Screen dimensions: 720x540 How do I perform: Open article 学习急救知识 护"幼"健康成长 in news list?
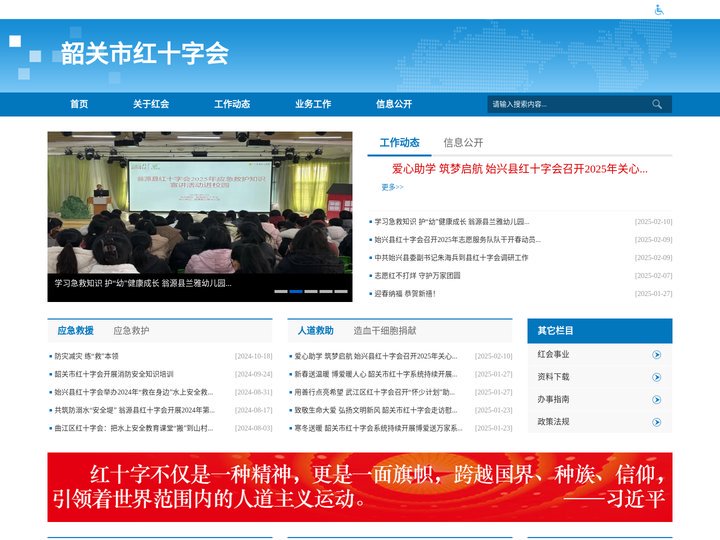coord(452,222)
